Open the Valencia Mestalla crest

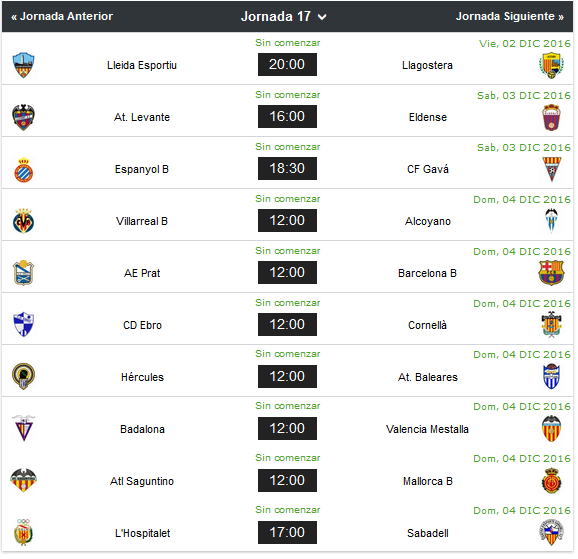(x=551, y=428)
